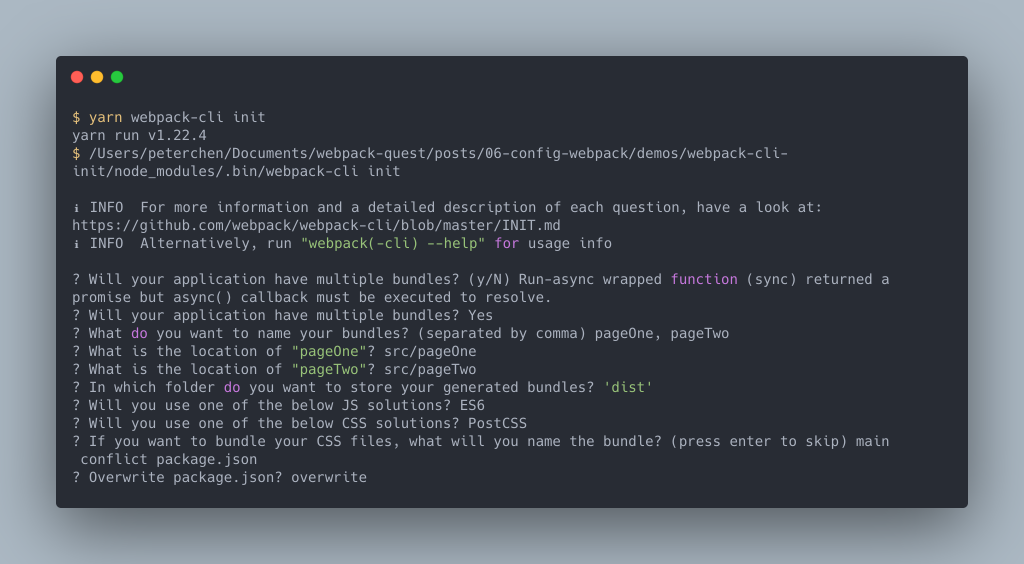
Task: Click the green 'dist' folder value
Action: point(628,387)
